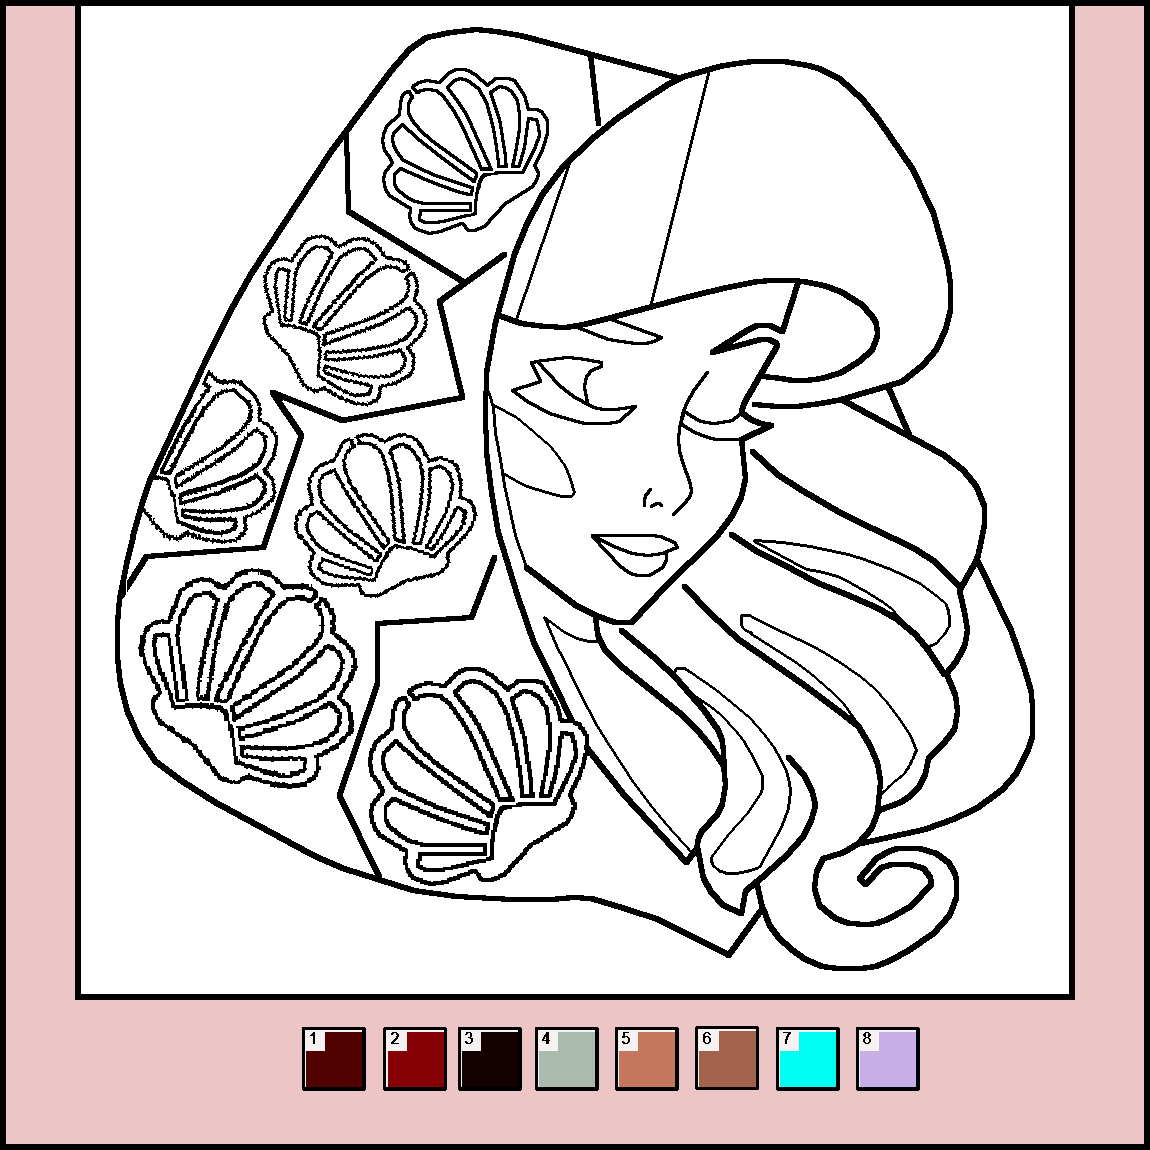Image resolution: width=1150 pixels, height=1150 pixels.
Task: Pick the dark red swatch numbered 2
Action: [x=414, y=1059]
